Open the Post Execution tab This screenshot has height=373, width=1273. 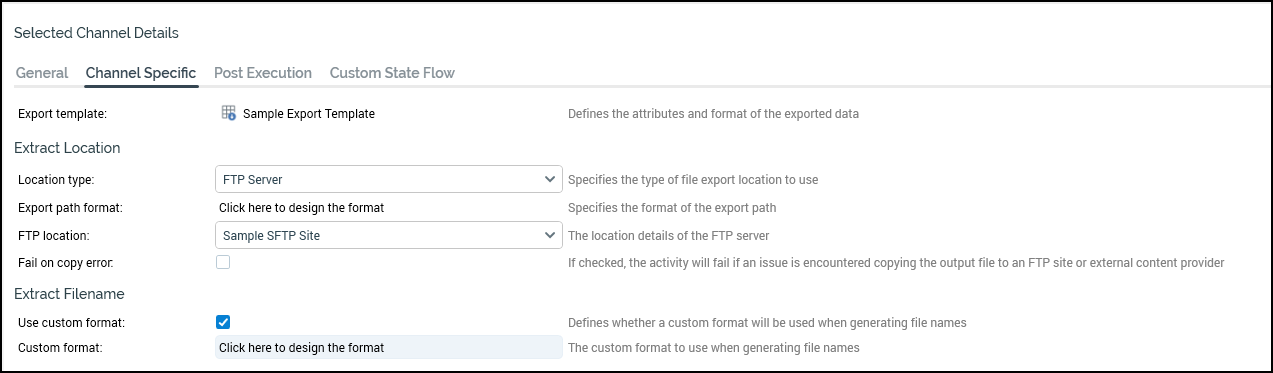[263, 73]
